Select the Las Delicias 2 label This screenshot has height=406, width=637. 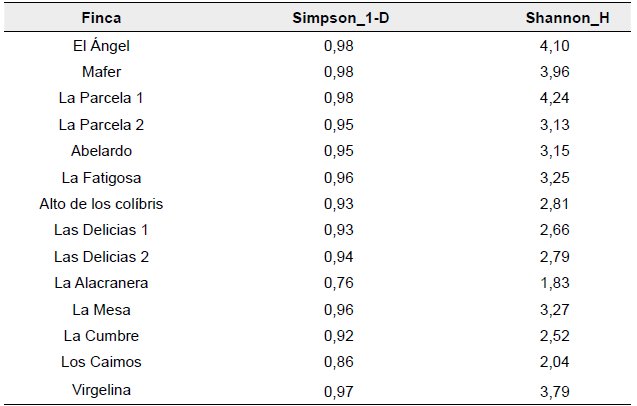pos(101,257)
